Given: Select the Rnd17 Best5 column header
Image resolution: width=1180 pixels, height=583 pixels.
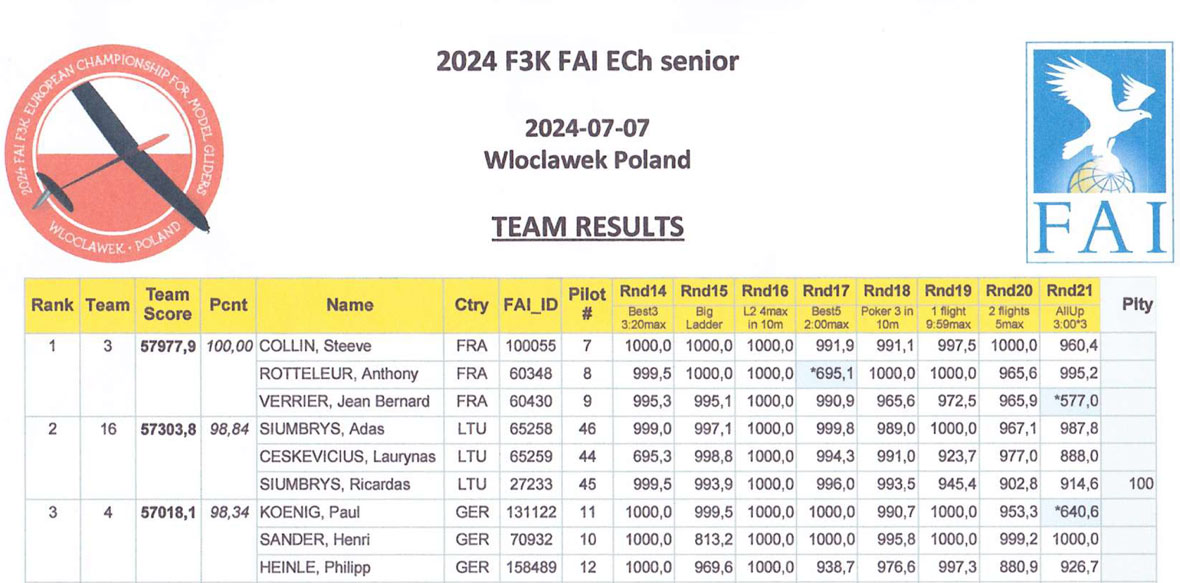Looking at the screenshot, I should 826,305.
